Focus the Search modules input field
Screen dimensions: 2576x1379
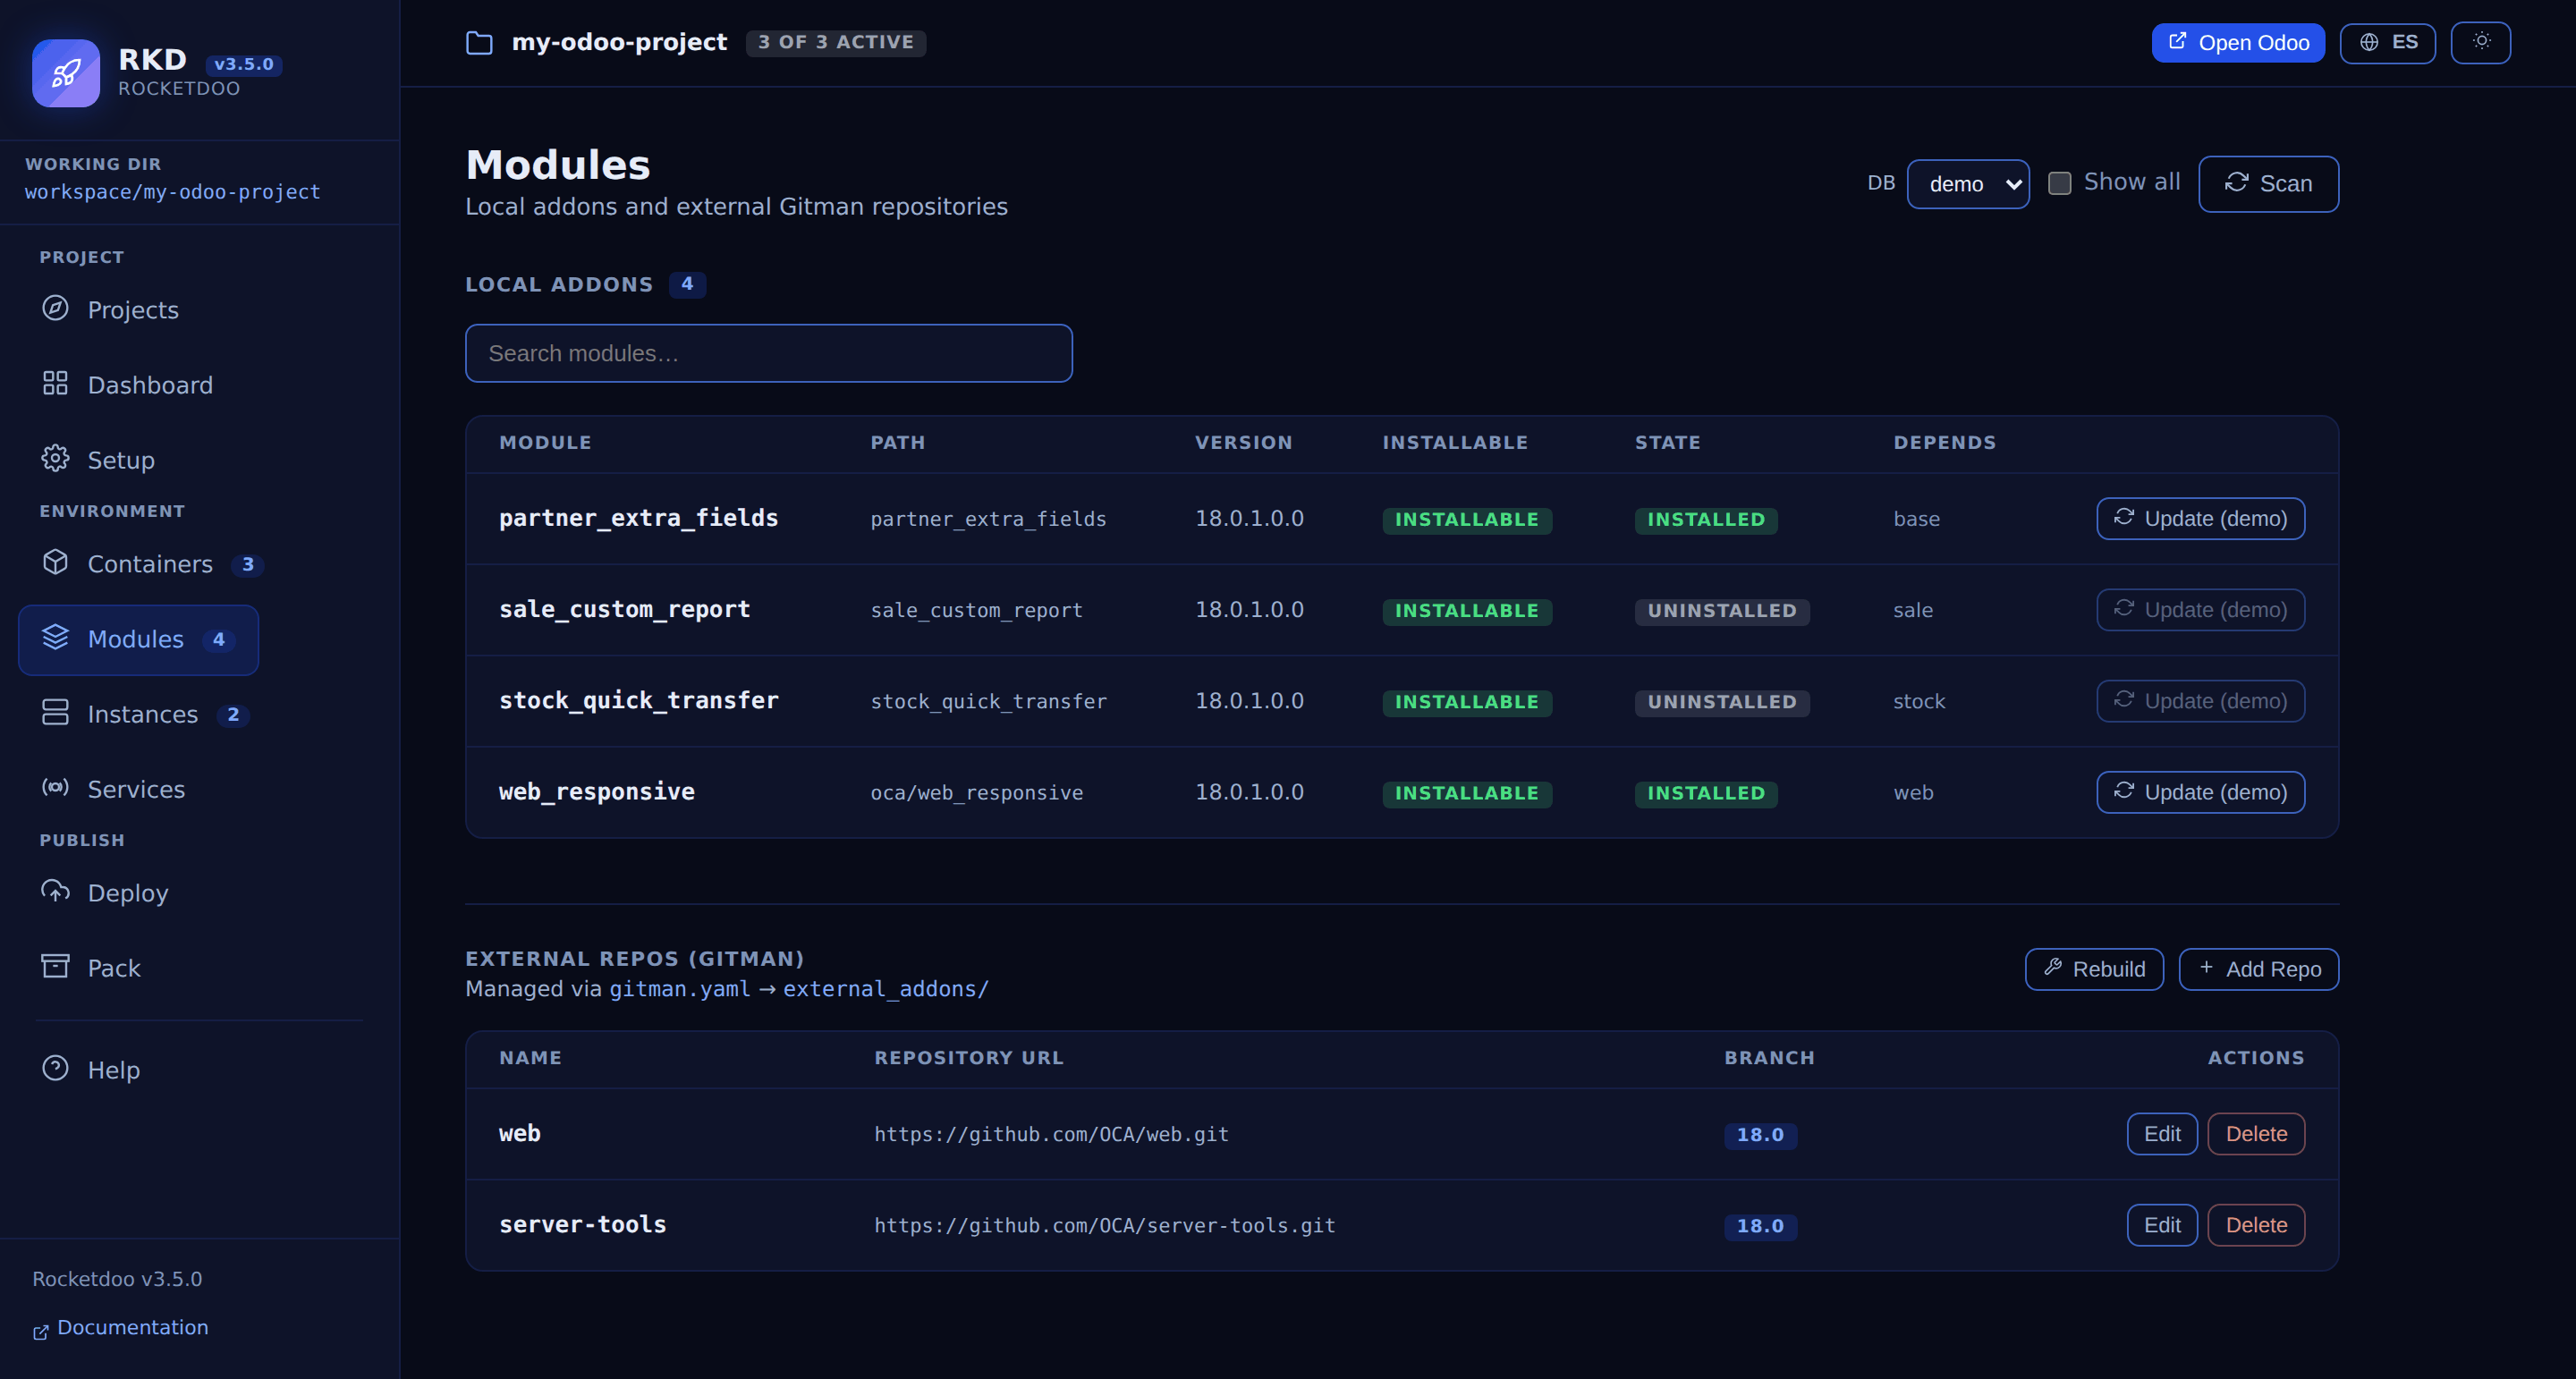coord(768,353)
